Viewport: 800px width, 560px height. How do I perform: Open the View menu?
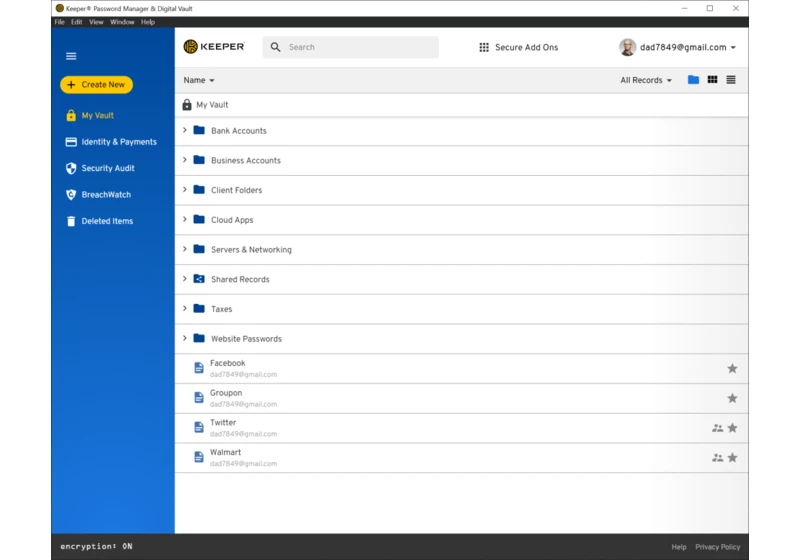pyautogui.click(x=96, y=22)
